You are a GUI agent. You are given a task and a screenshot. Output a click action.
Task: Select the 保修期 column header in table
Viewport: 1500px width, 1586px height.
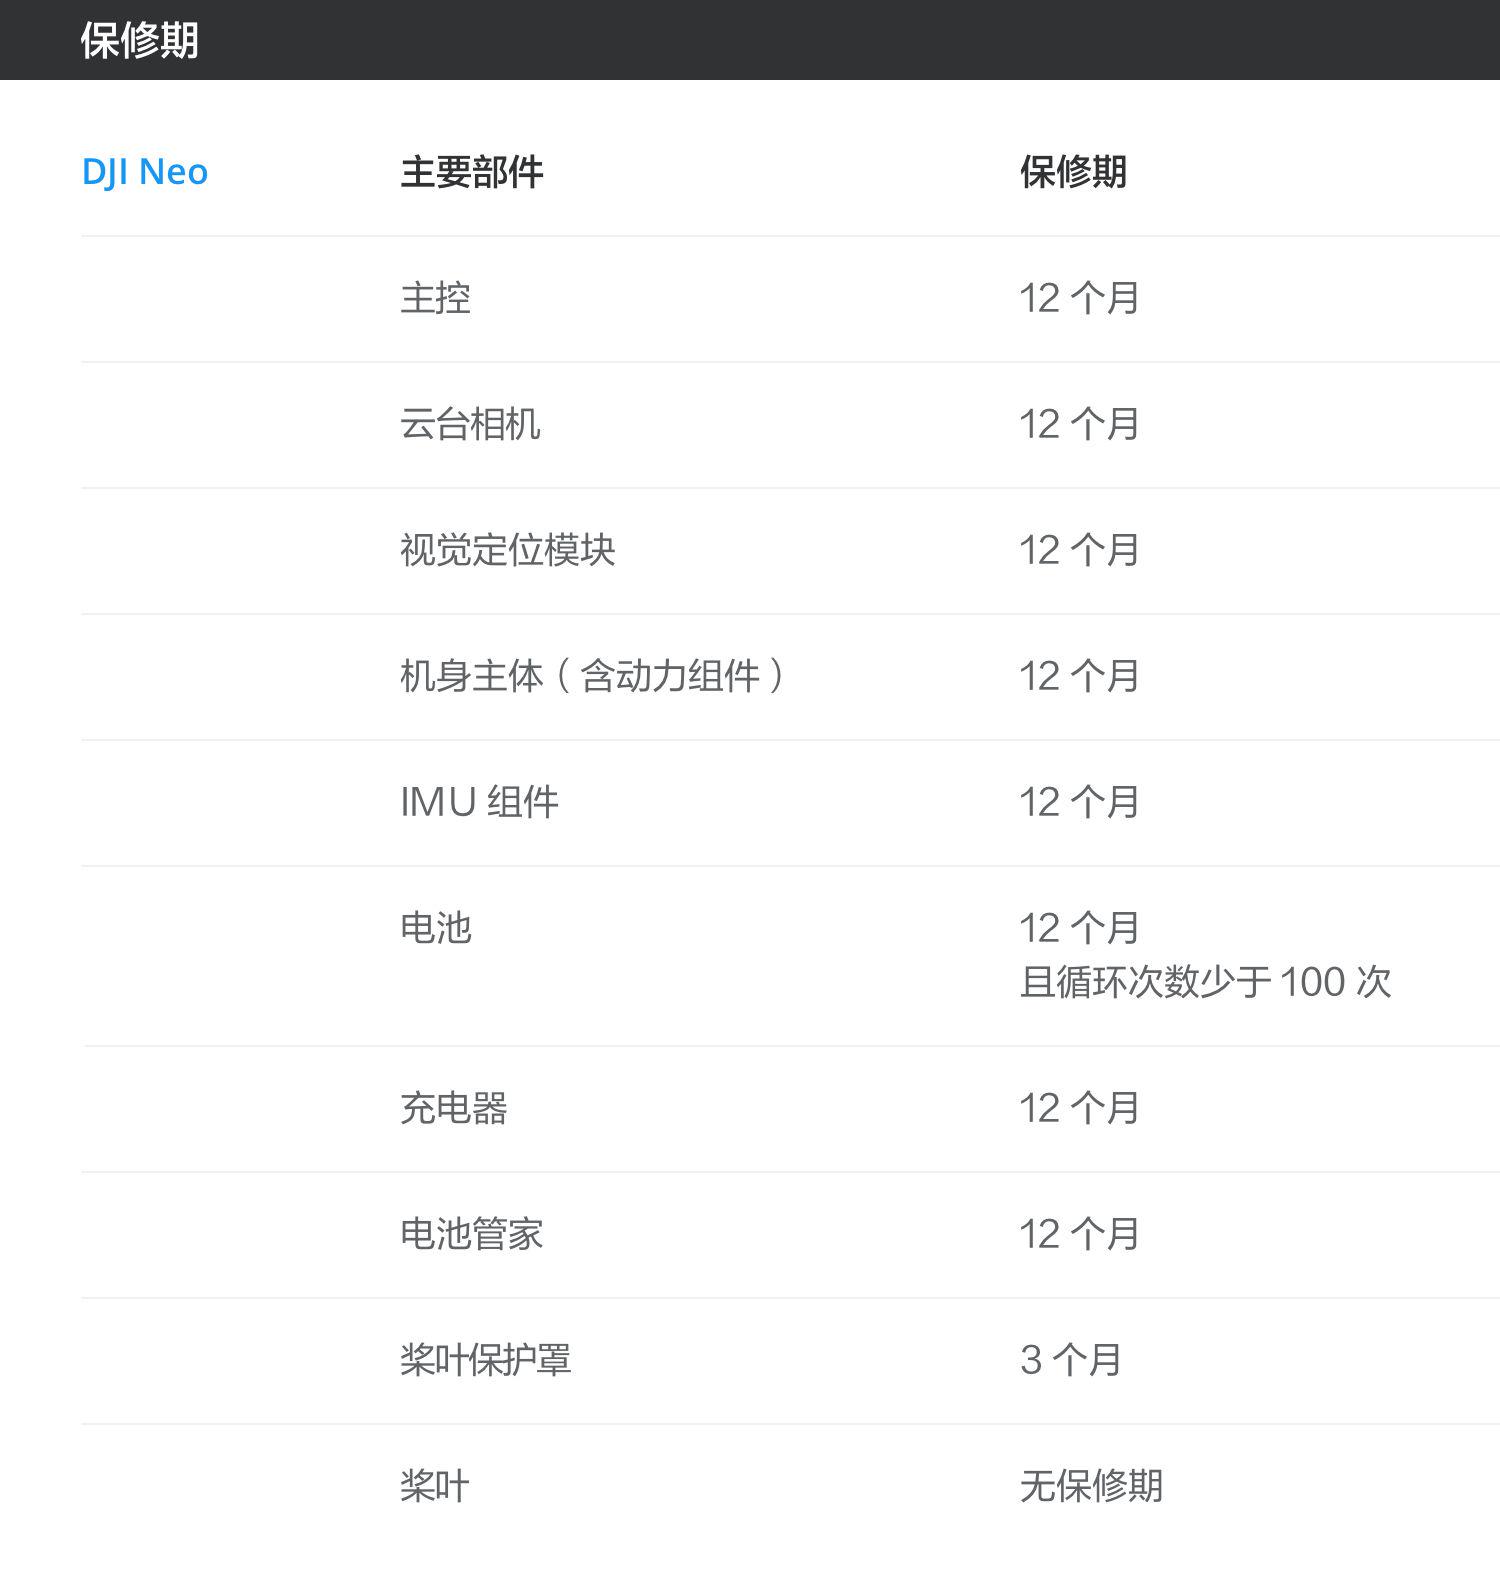[x=1073, y=172]
